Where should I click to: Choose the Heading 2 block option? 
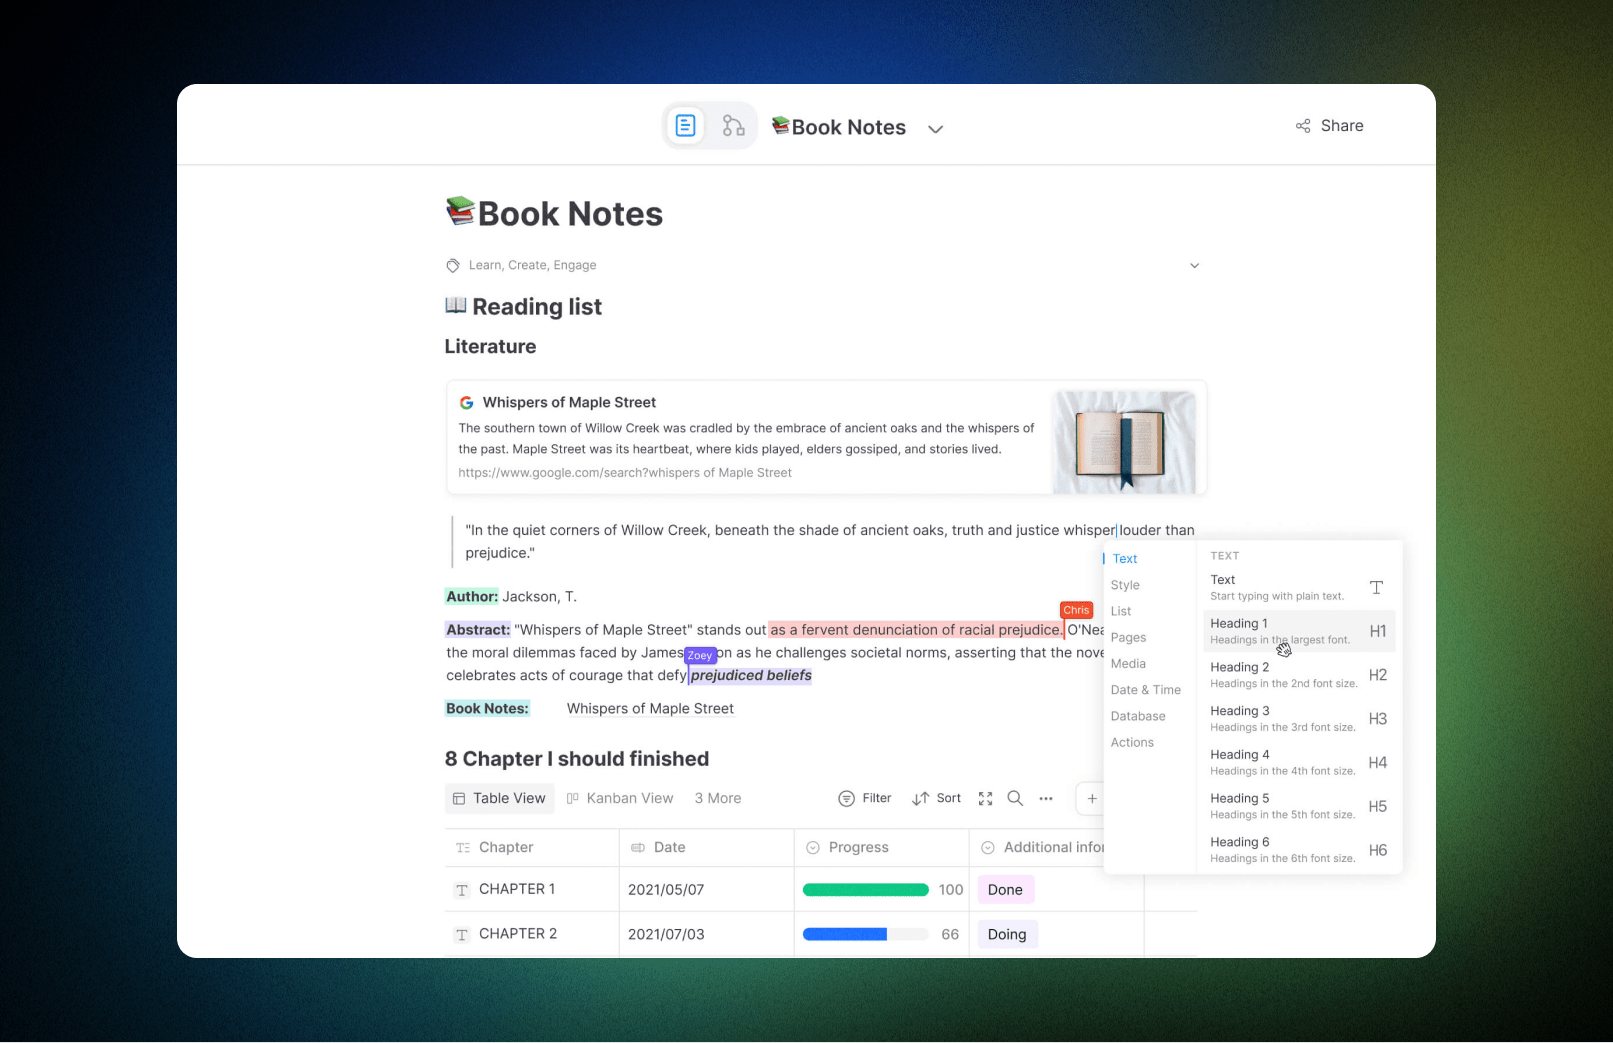(1298, 675)
